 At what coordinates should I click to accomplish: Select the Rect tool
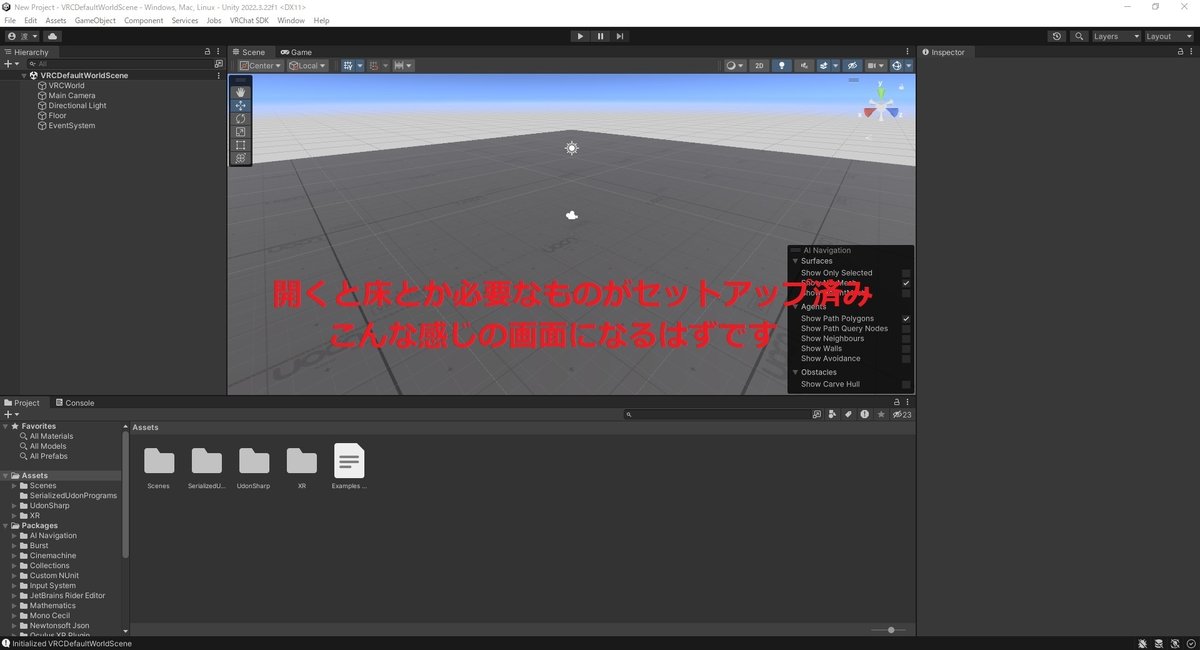tap(240, 145)
